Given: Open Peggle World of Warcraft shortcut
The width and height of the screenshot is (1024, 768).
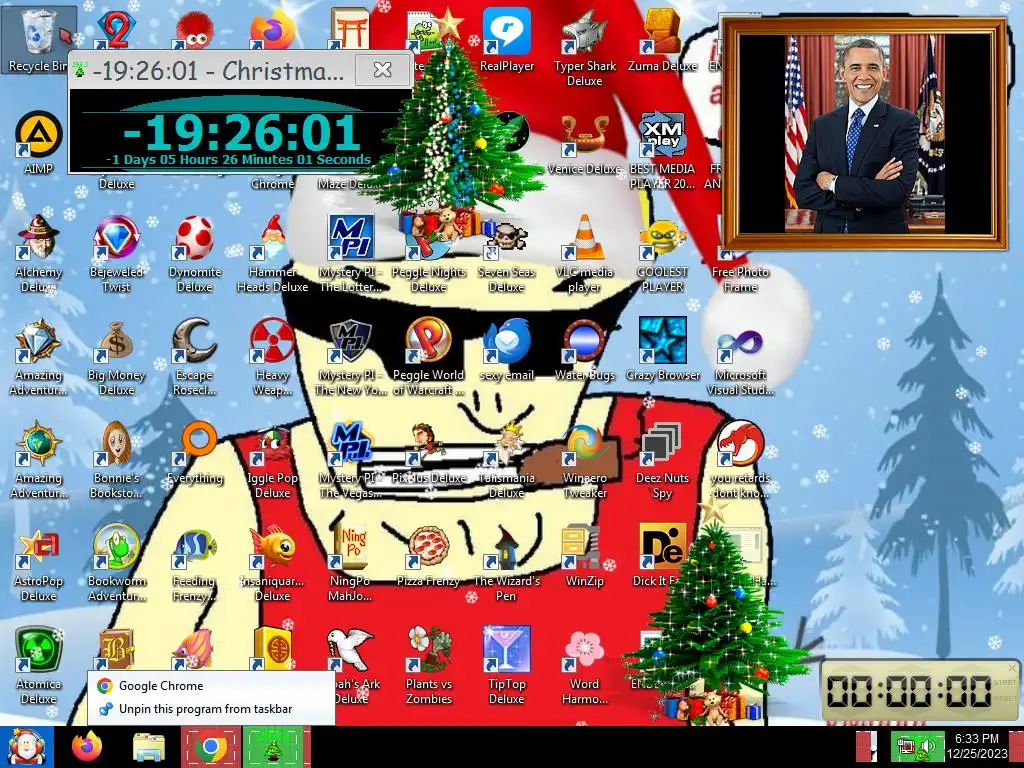Looking at the screenshot, I should 428,357.
